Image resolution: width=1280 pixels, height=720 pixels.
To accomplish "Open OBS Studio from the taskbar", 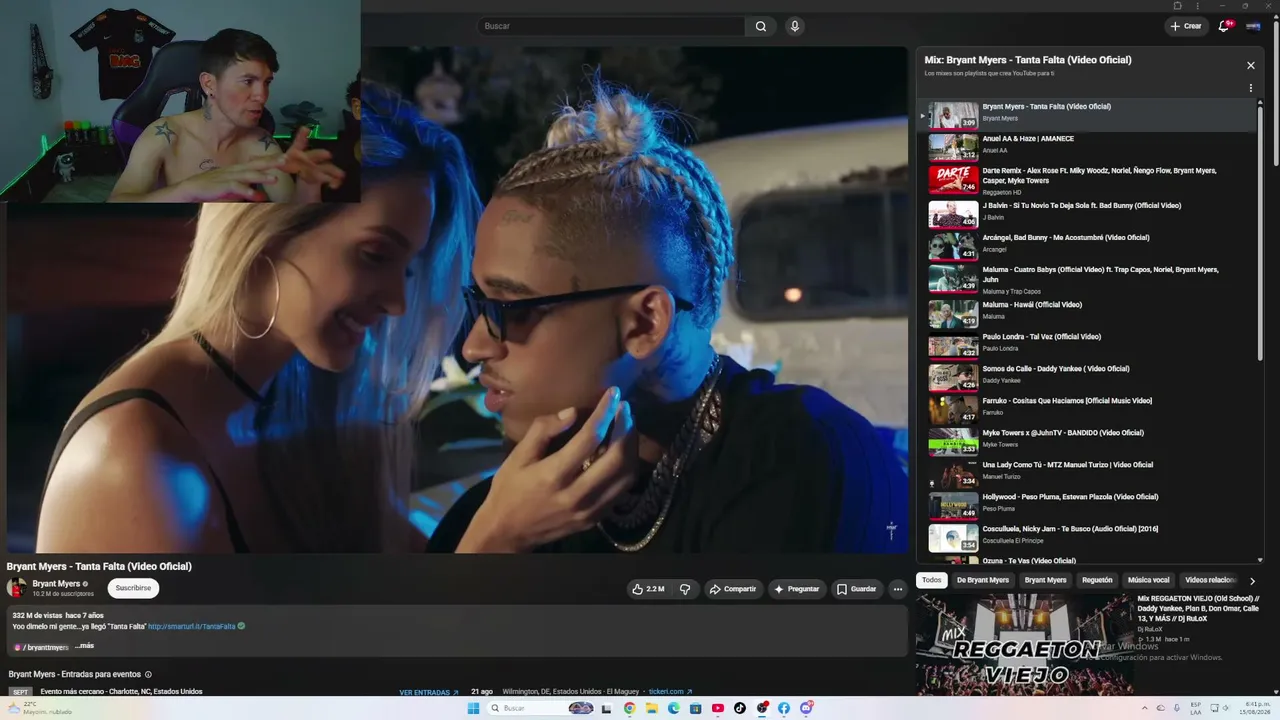I will tap(762, 708).
